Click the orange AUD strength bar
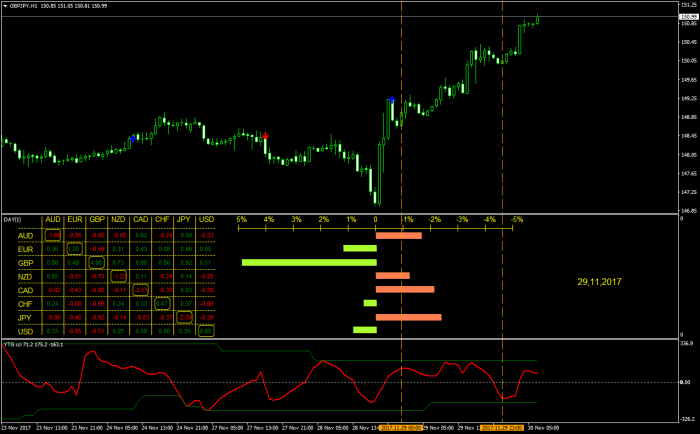700x434 pixels. [x=399, y=235]
